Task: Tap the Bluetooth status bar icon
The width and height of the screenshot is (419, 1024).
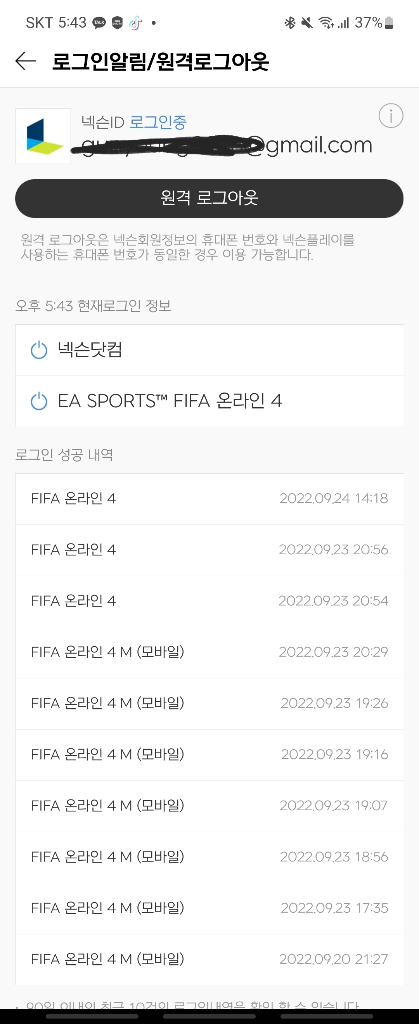Action: click(290, 23)
